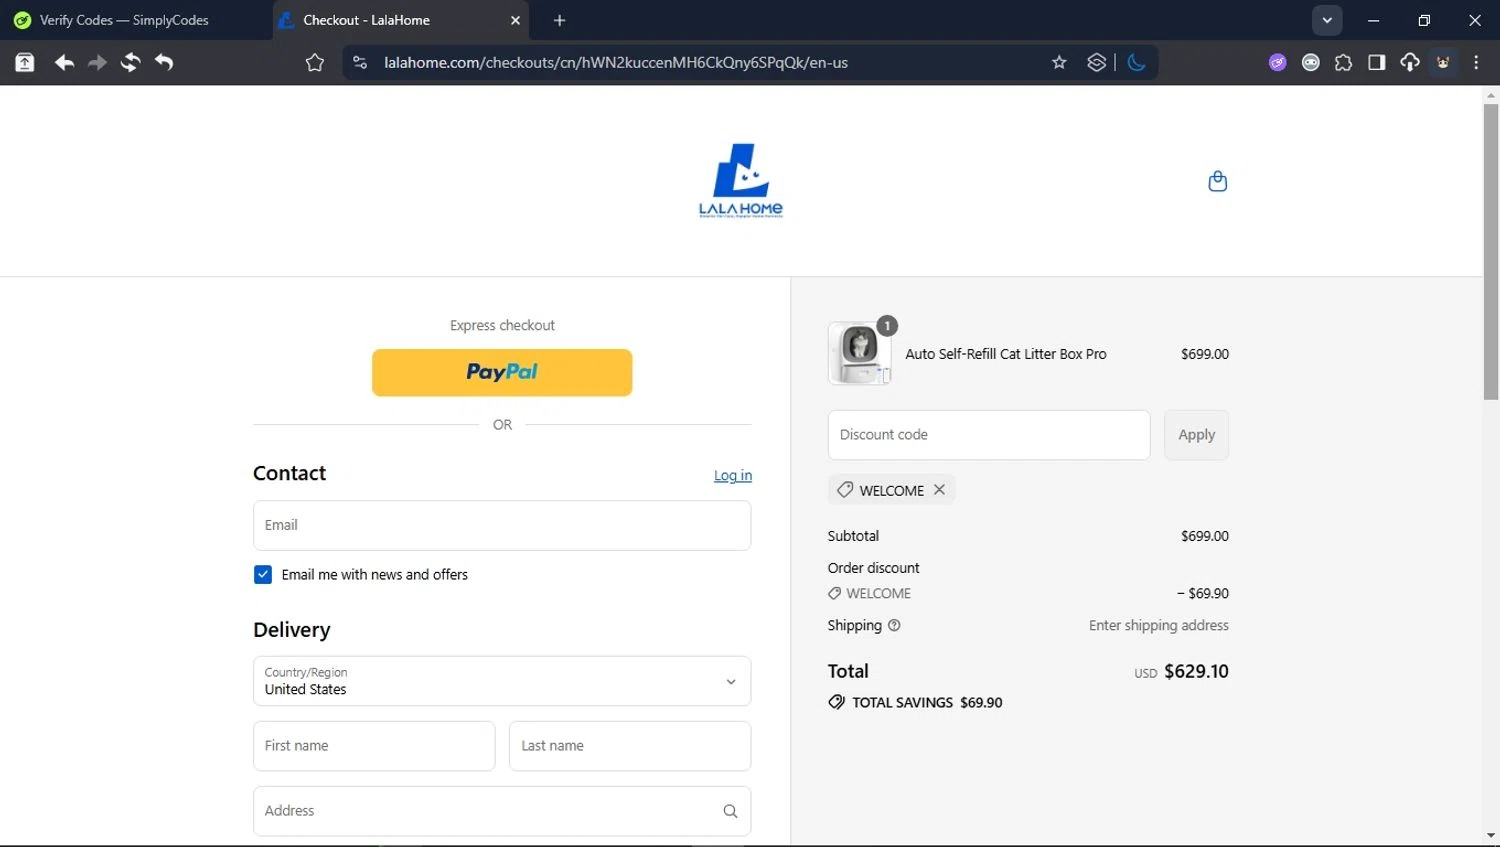This screenshot has width=1500, height=847.
Task: Reload the page with the refresh icon
Action: point(130,63)
